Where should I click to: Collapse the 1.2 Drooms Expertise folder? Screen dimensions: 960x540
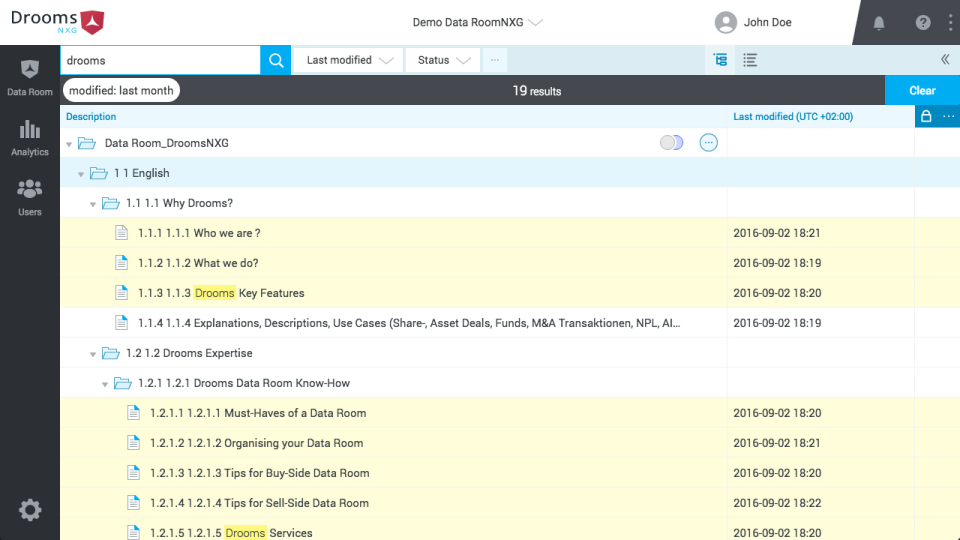point(93,354)
